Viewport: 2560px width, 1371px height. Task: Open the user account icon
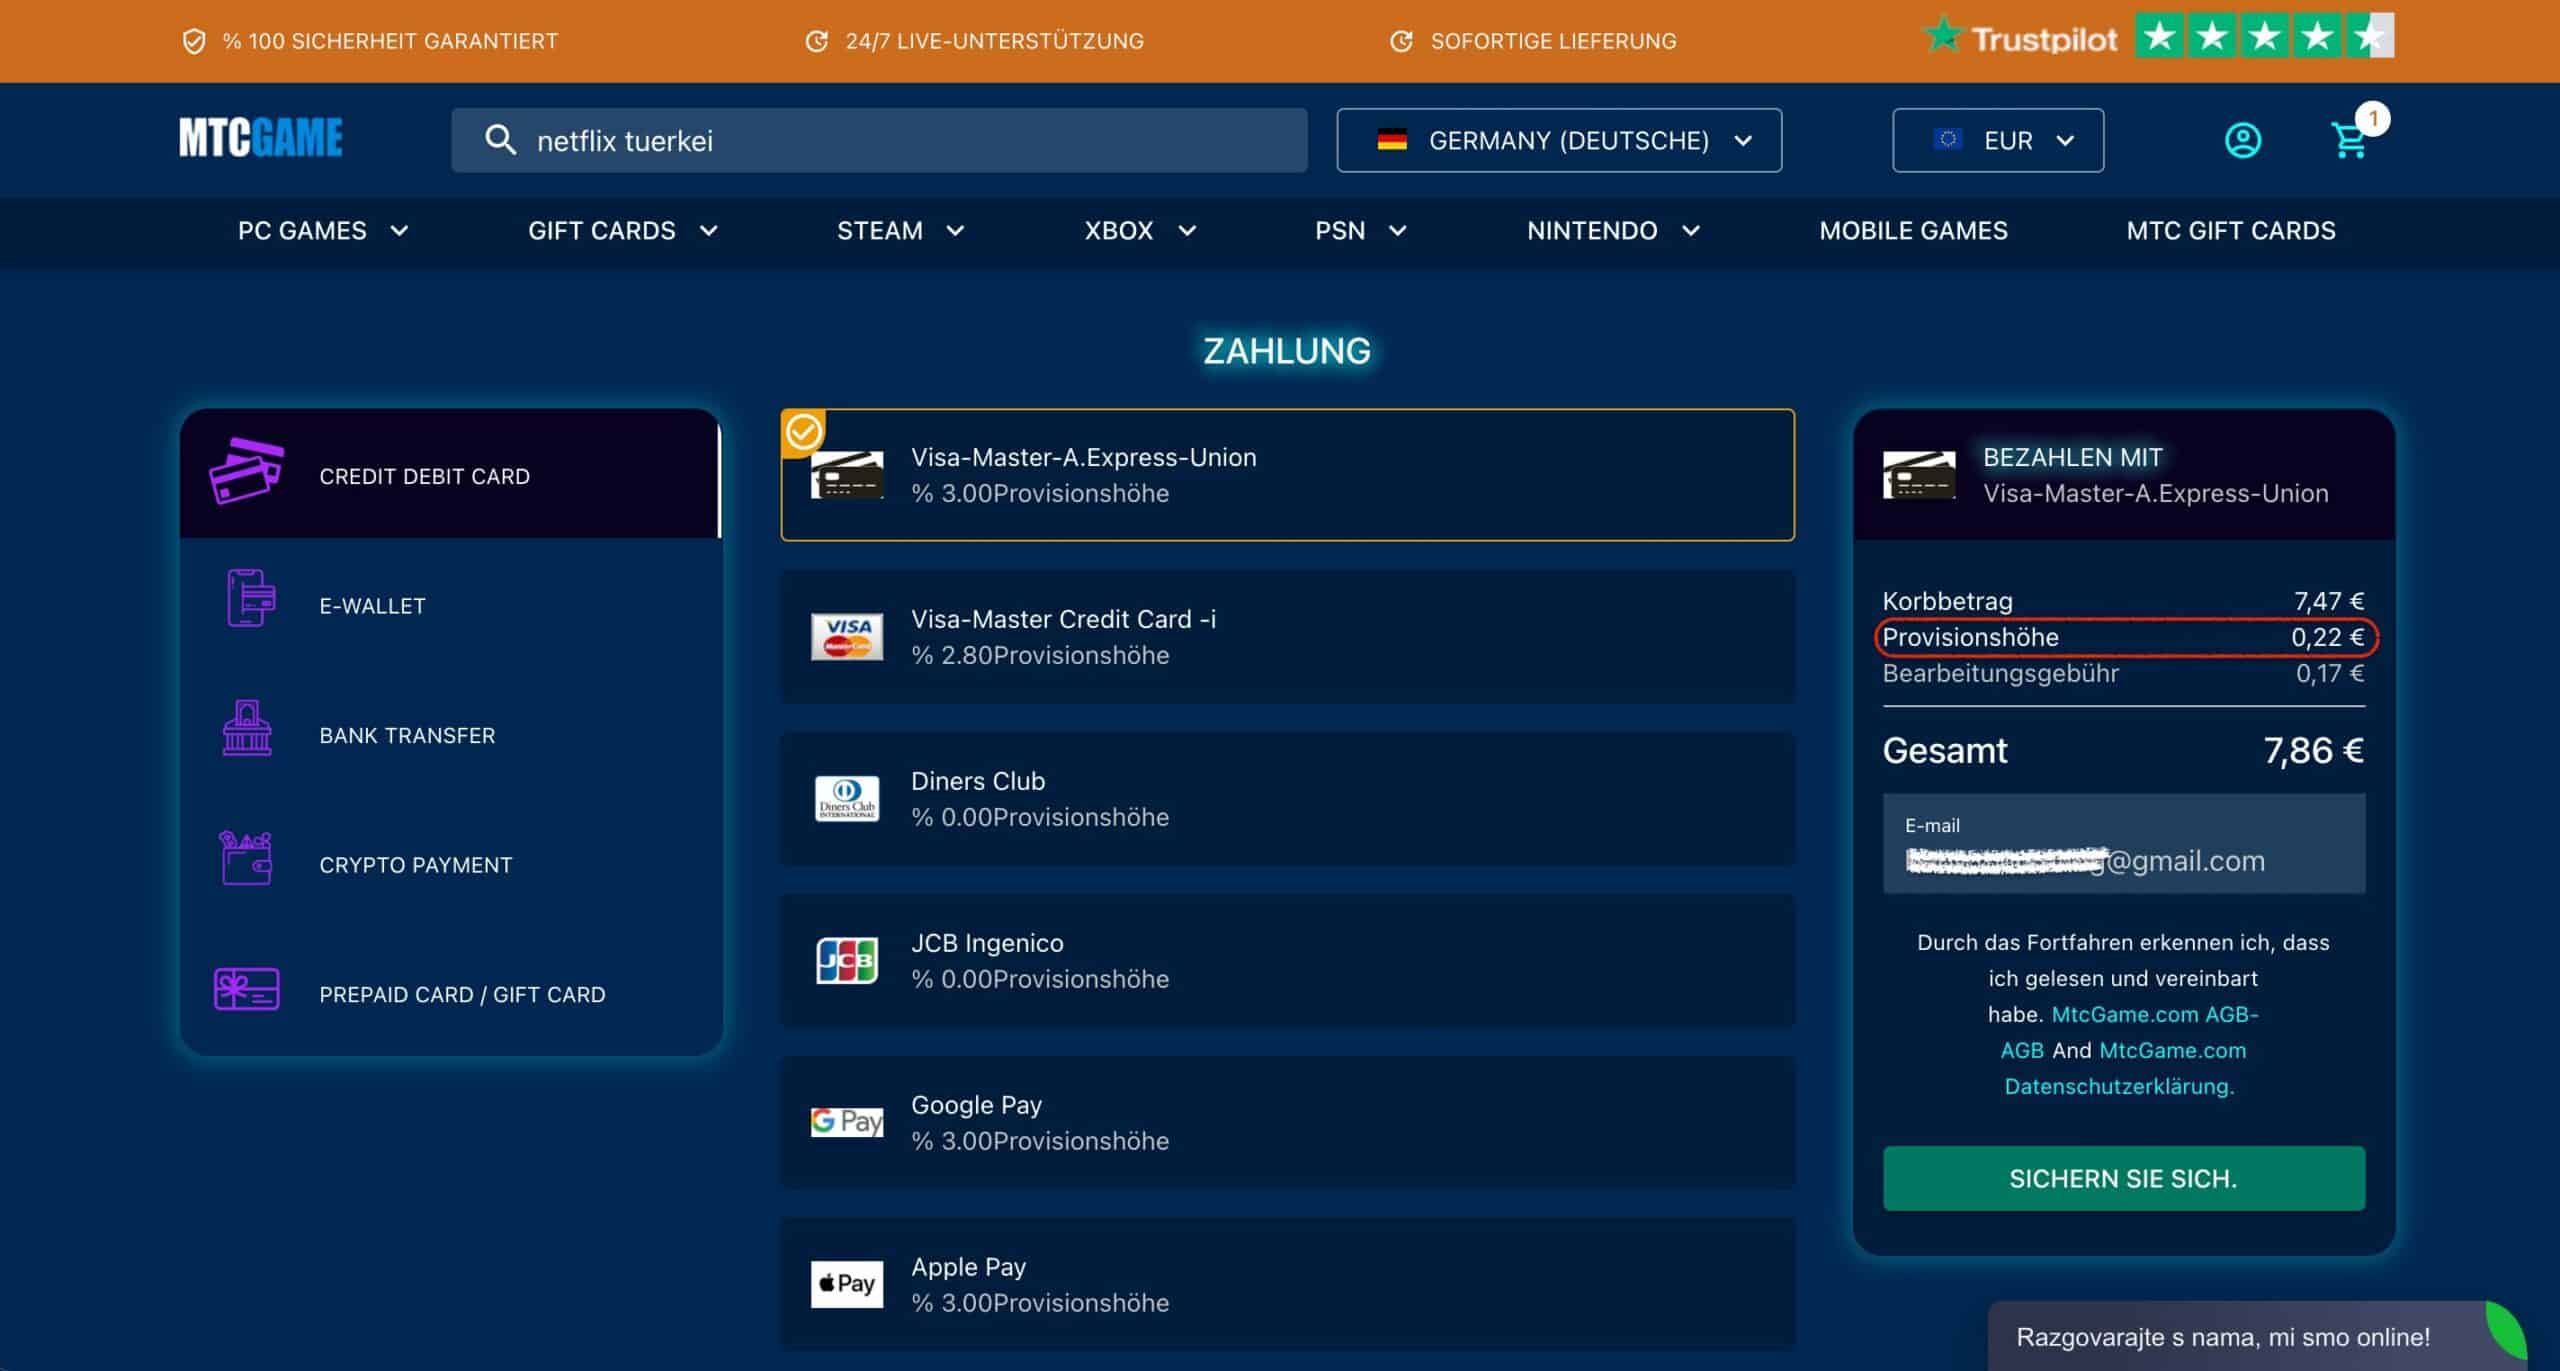2242,140
